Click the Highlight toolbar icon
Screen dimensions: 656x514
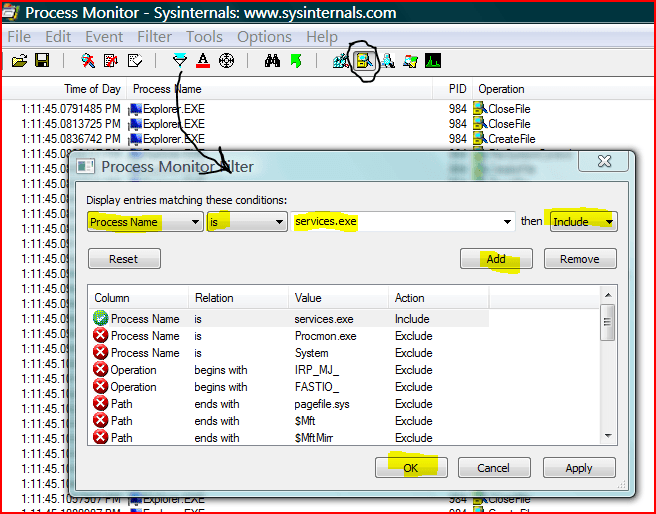[x=203, y=61]
